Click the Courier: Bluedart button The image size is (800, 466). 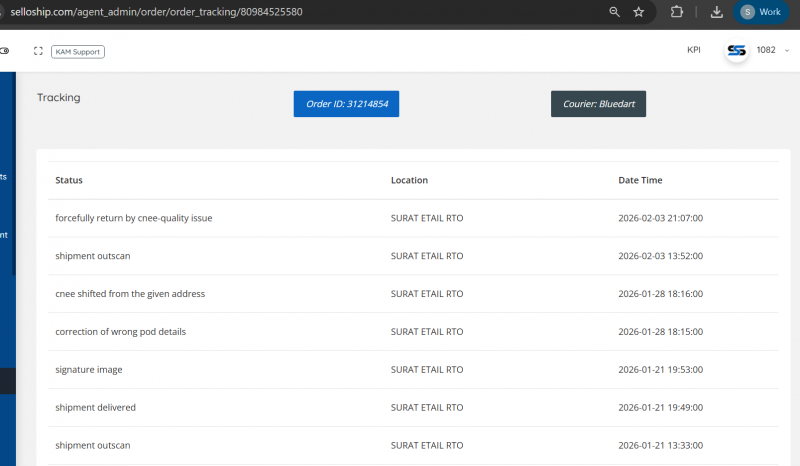pos(598,104)
